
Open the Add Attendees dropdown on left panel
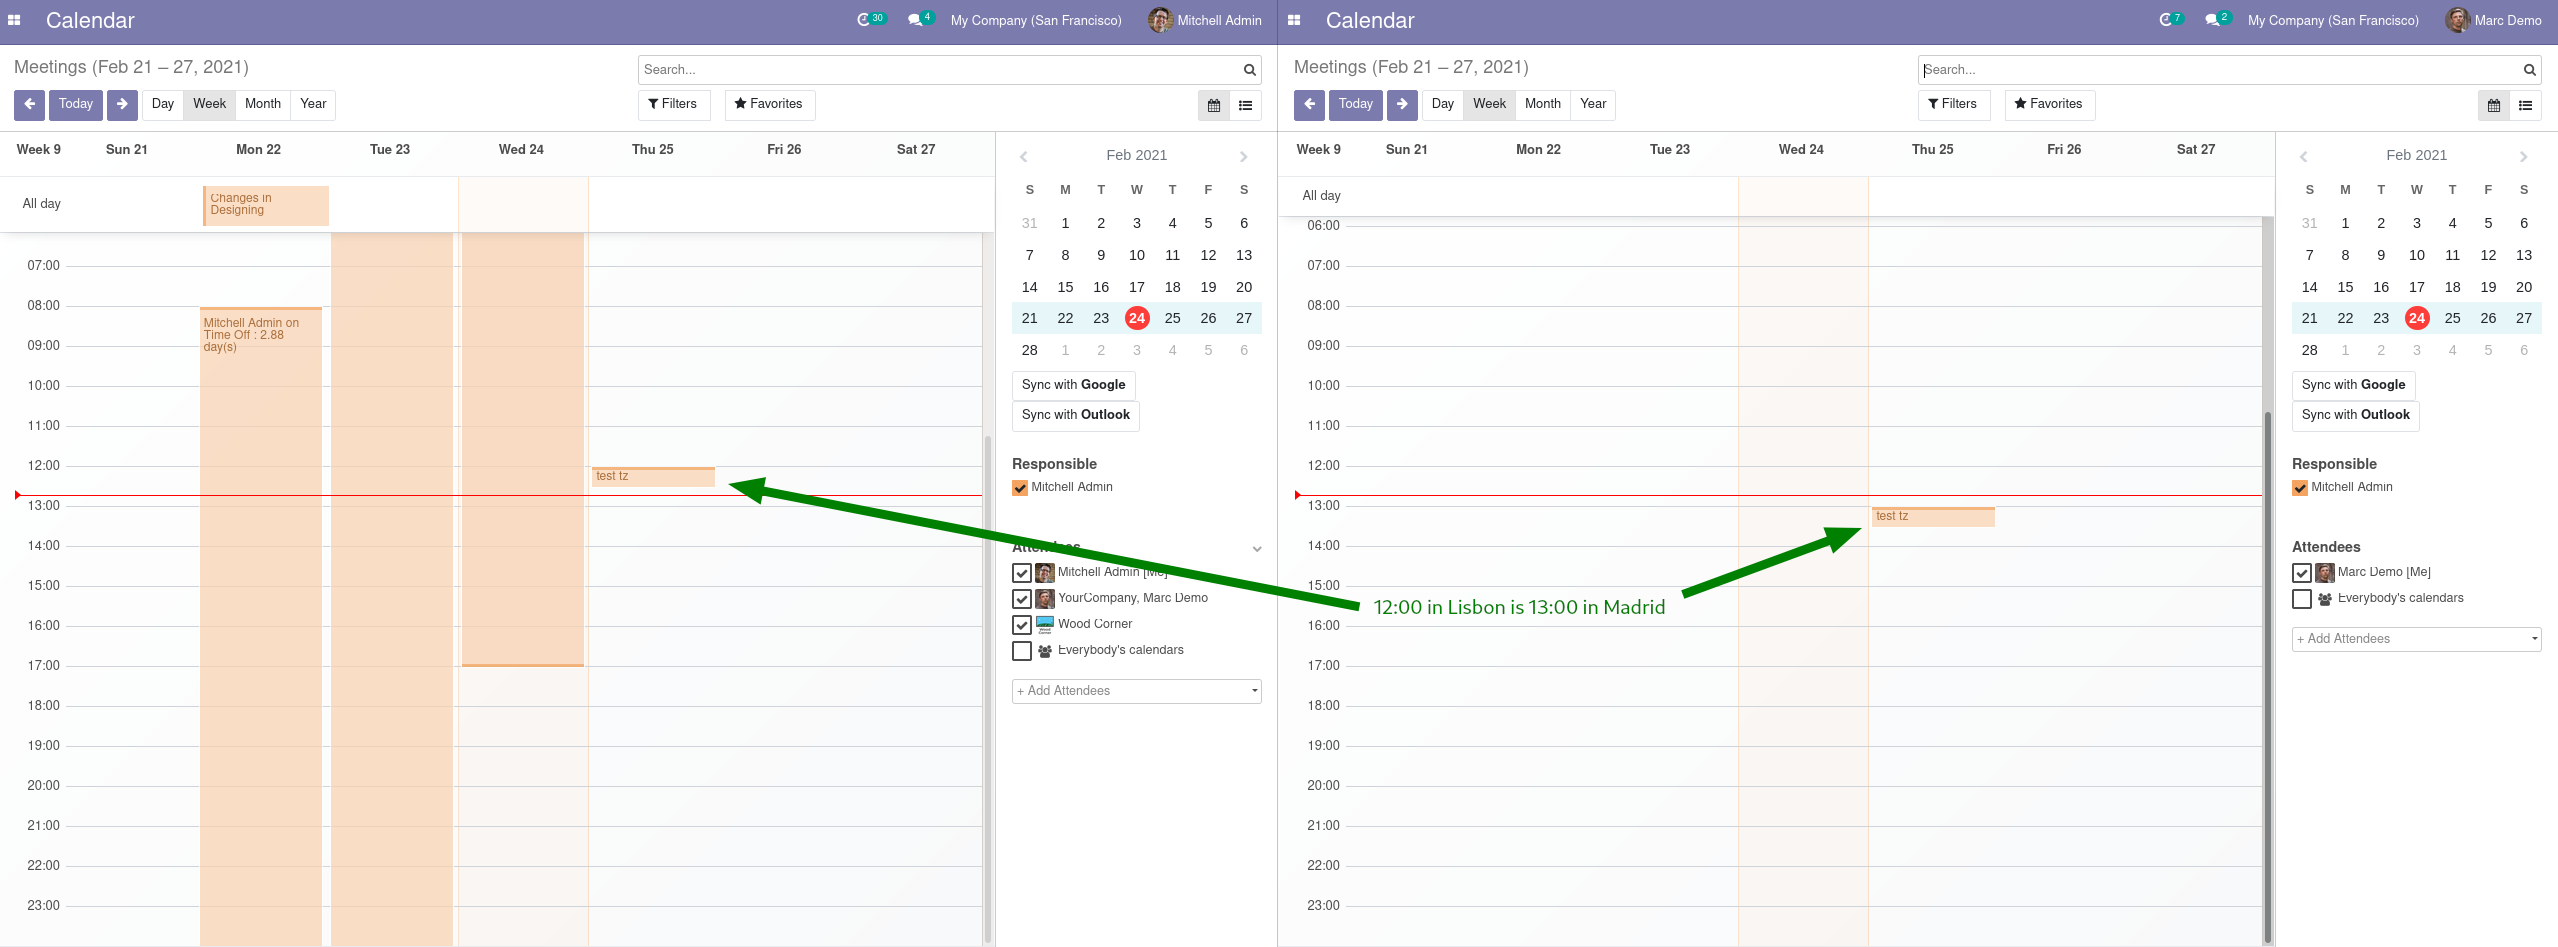[1135, 690]
